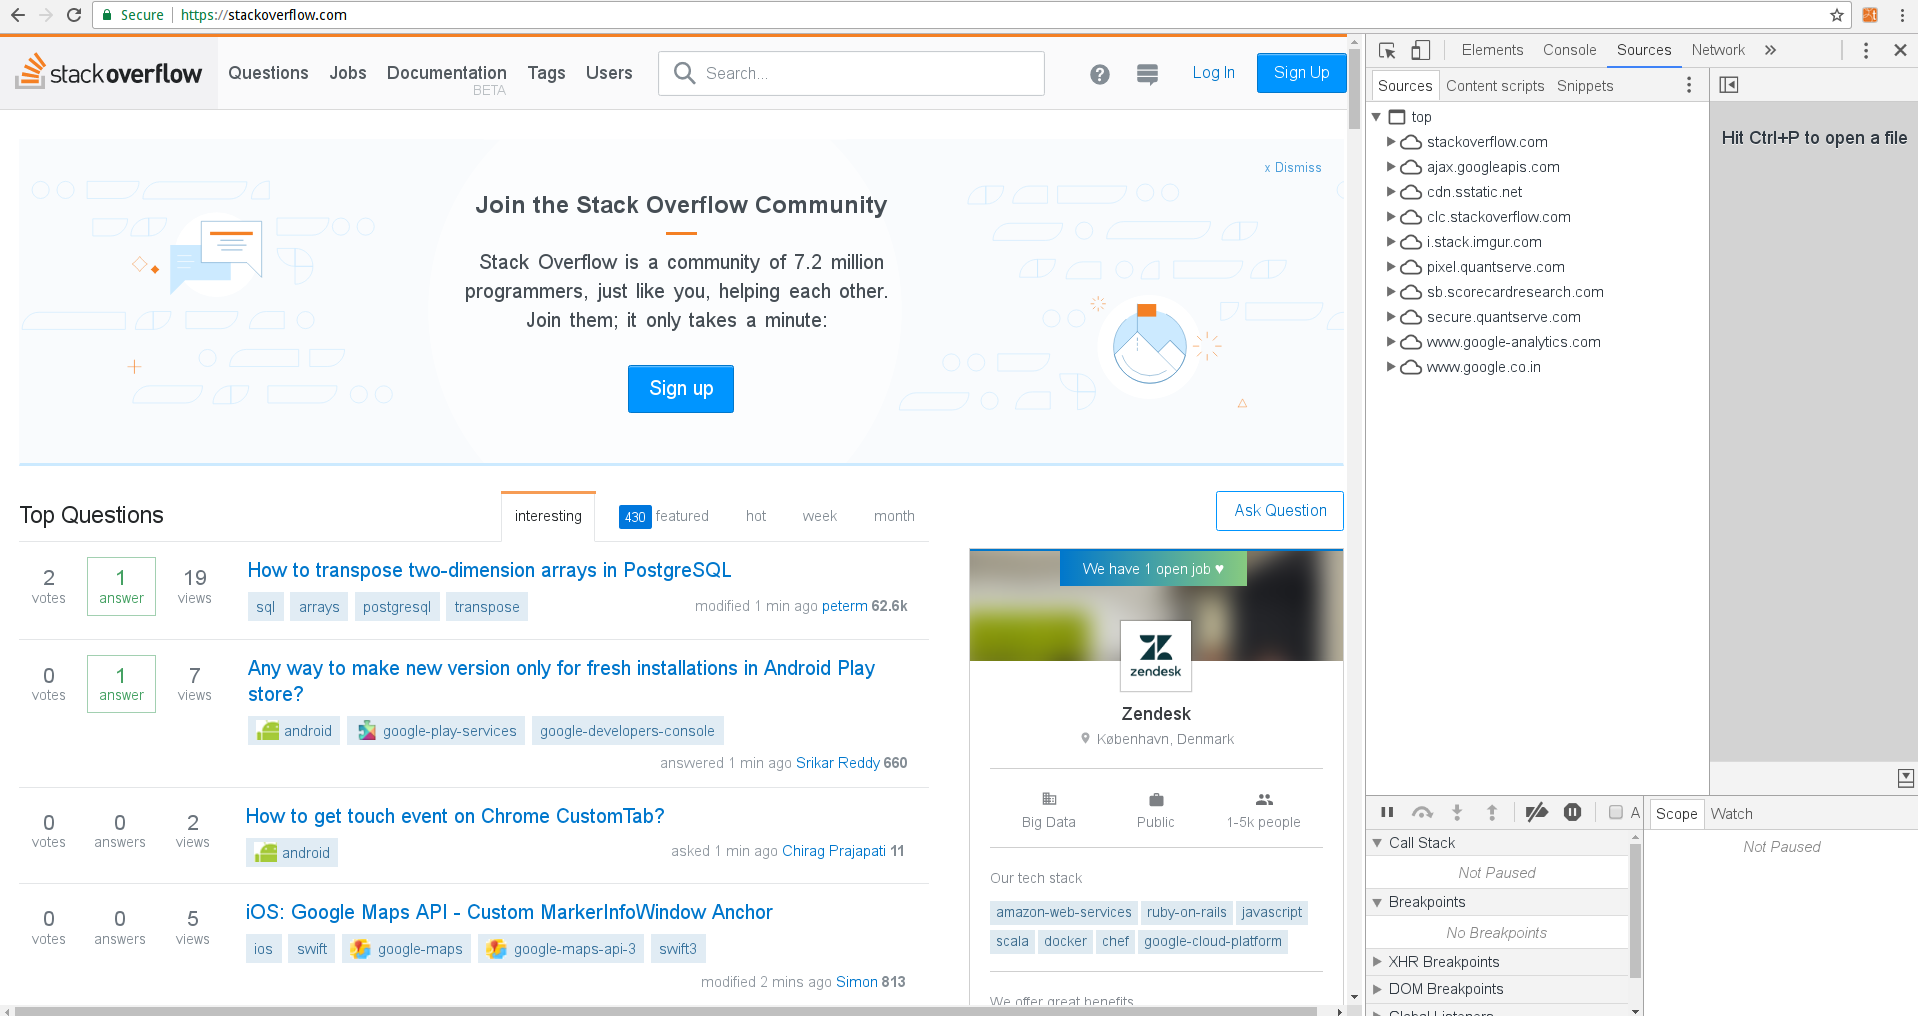Click the horizontal page scrollbar
The height and width of the screenshot is (1016, 1918).
point(666,1011)
